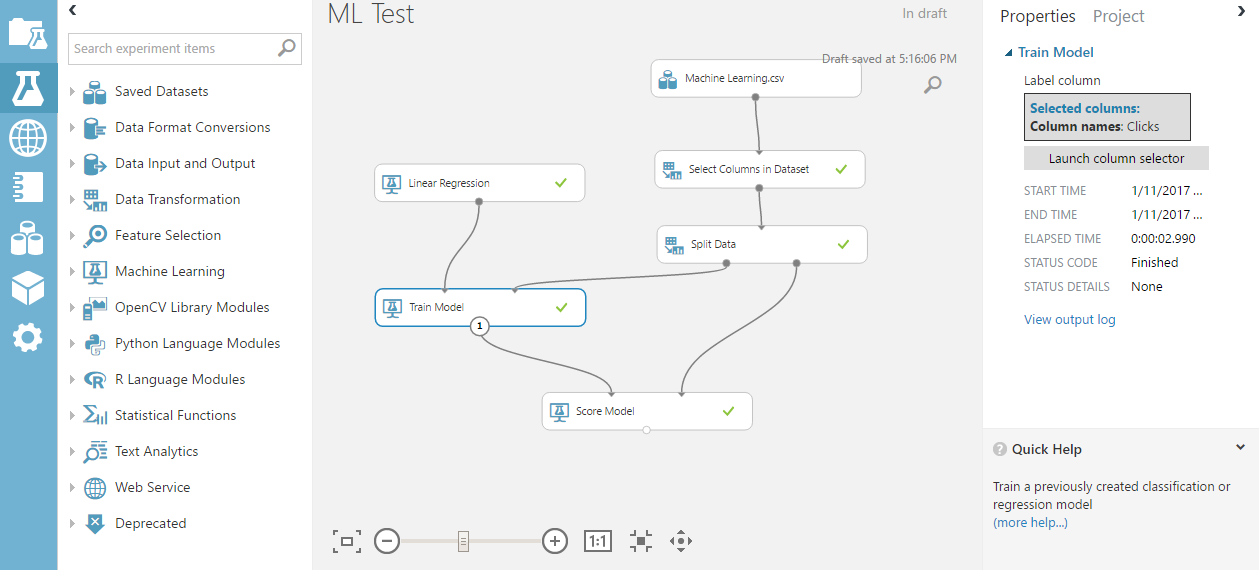Click Data Transformation category icon
Screen dimensions: 1259x570
pyautogui.click(x=95, y=200)
